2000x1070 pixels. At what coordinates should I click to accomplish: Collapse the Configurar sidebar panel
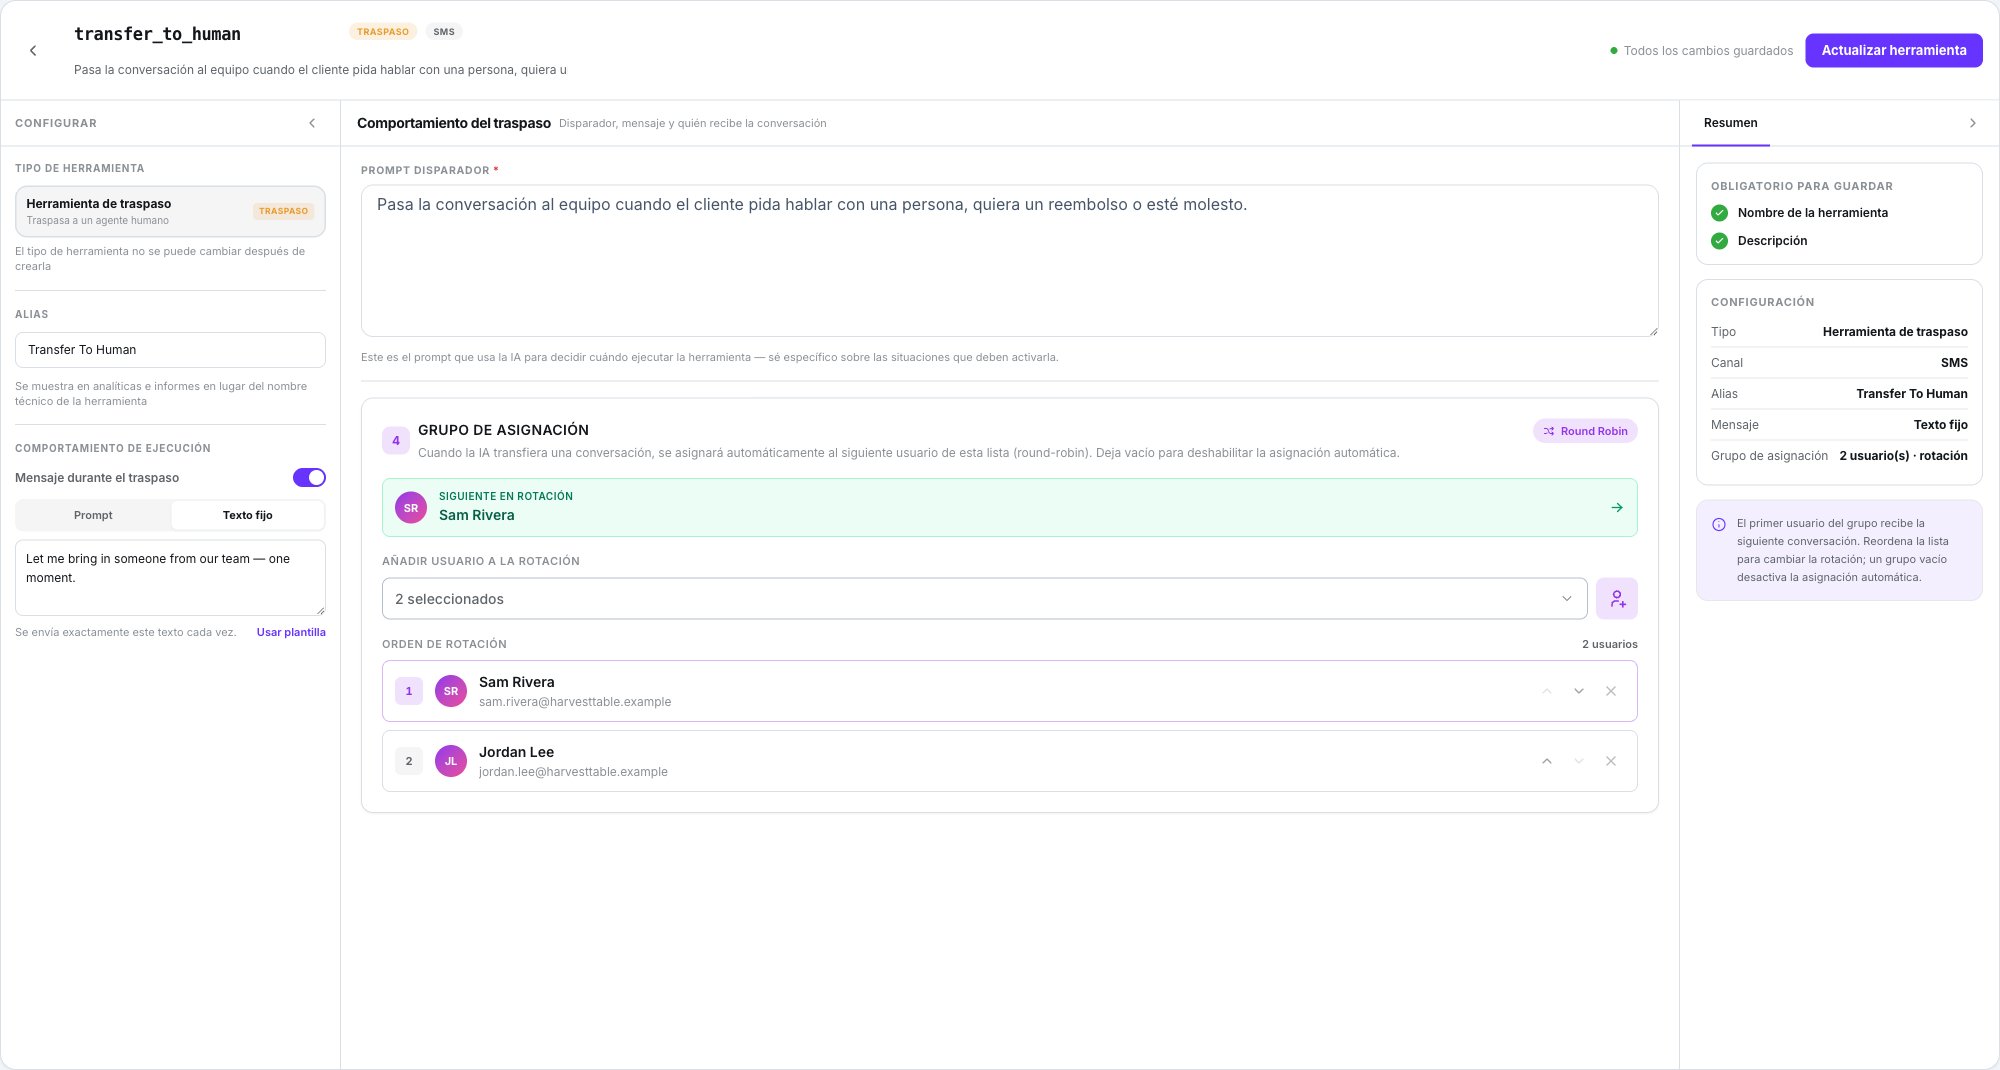pos(312,123)
